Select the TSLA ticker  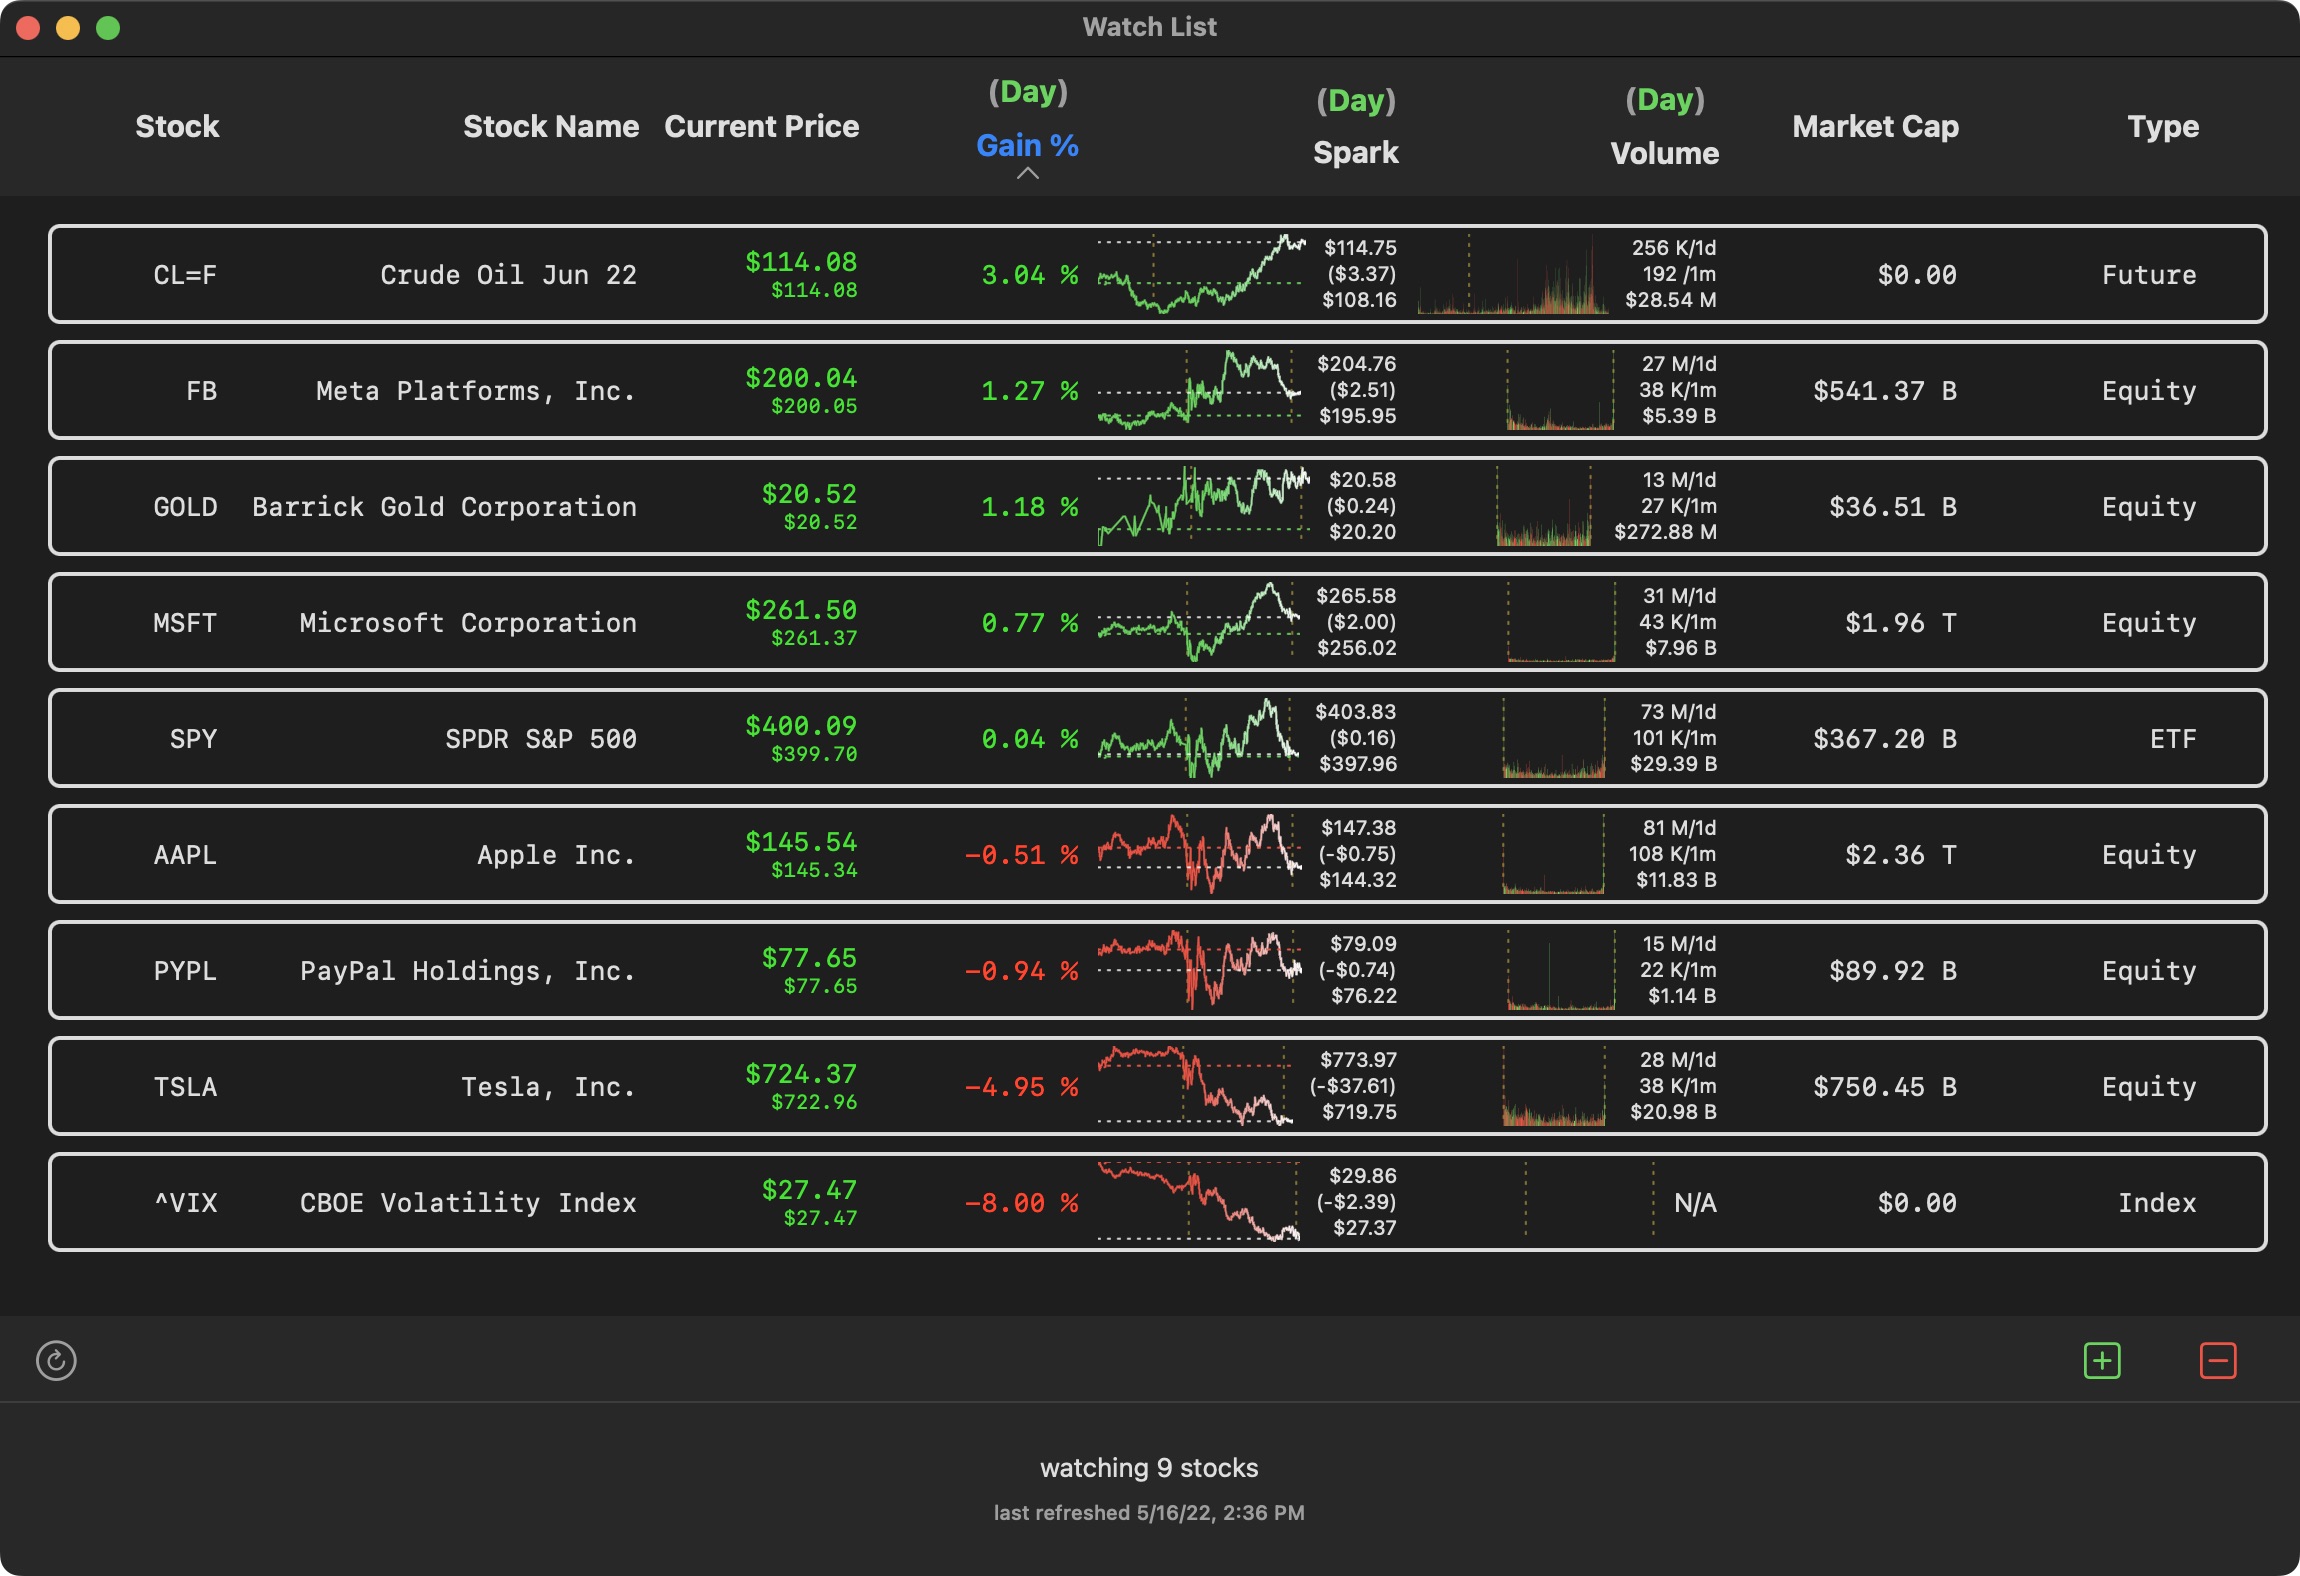[185, 1087]
